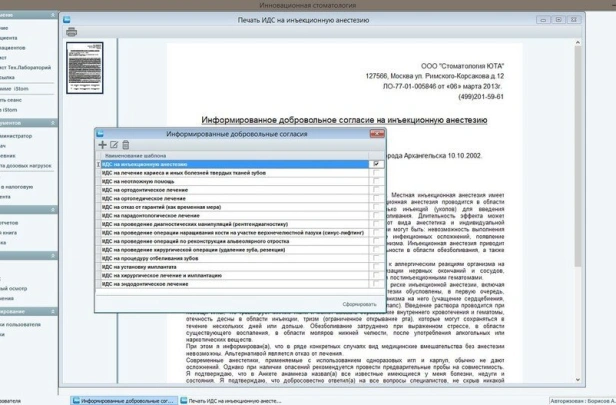
Task: Edit the selected consent template
Action: click(114, 146)
